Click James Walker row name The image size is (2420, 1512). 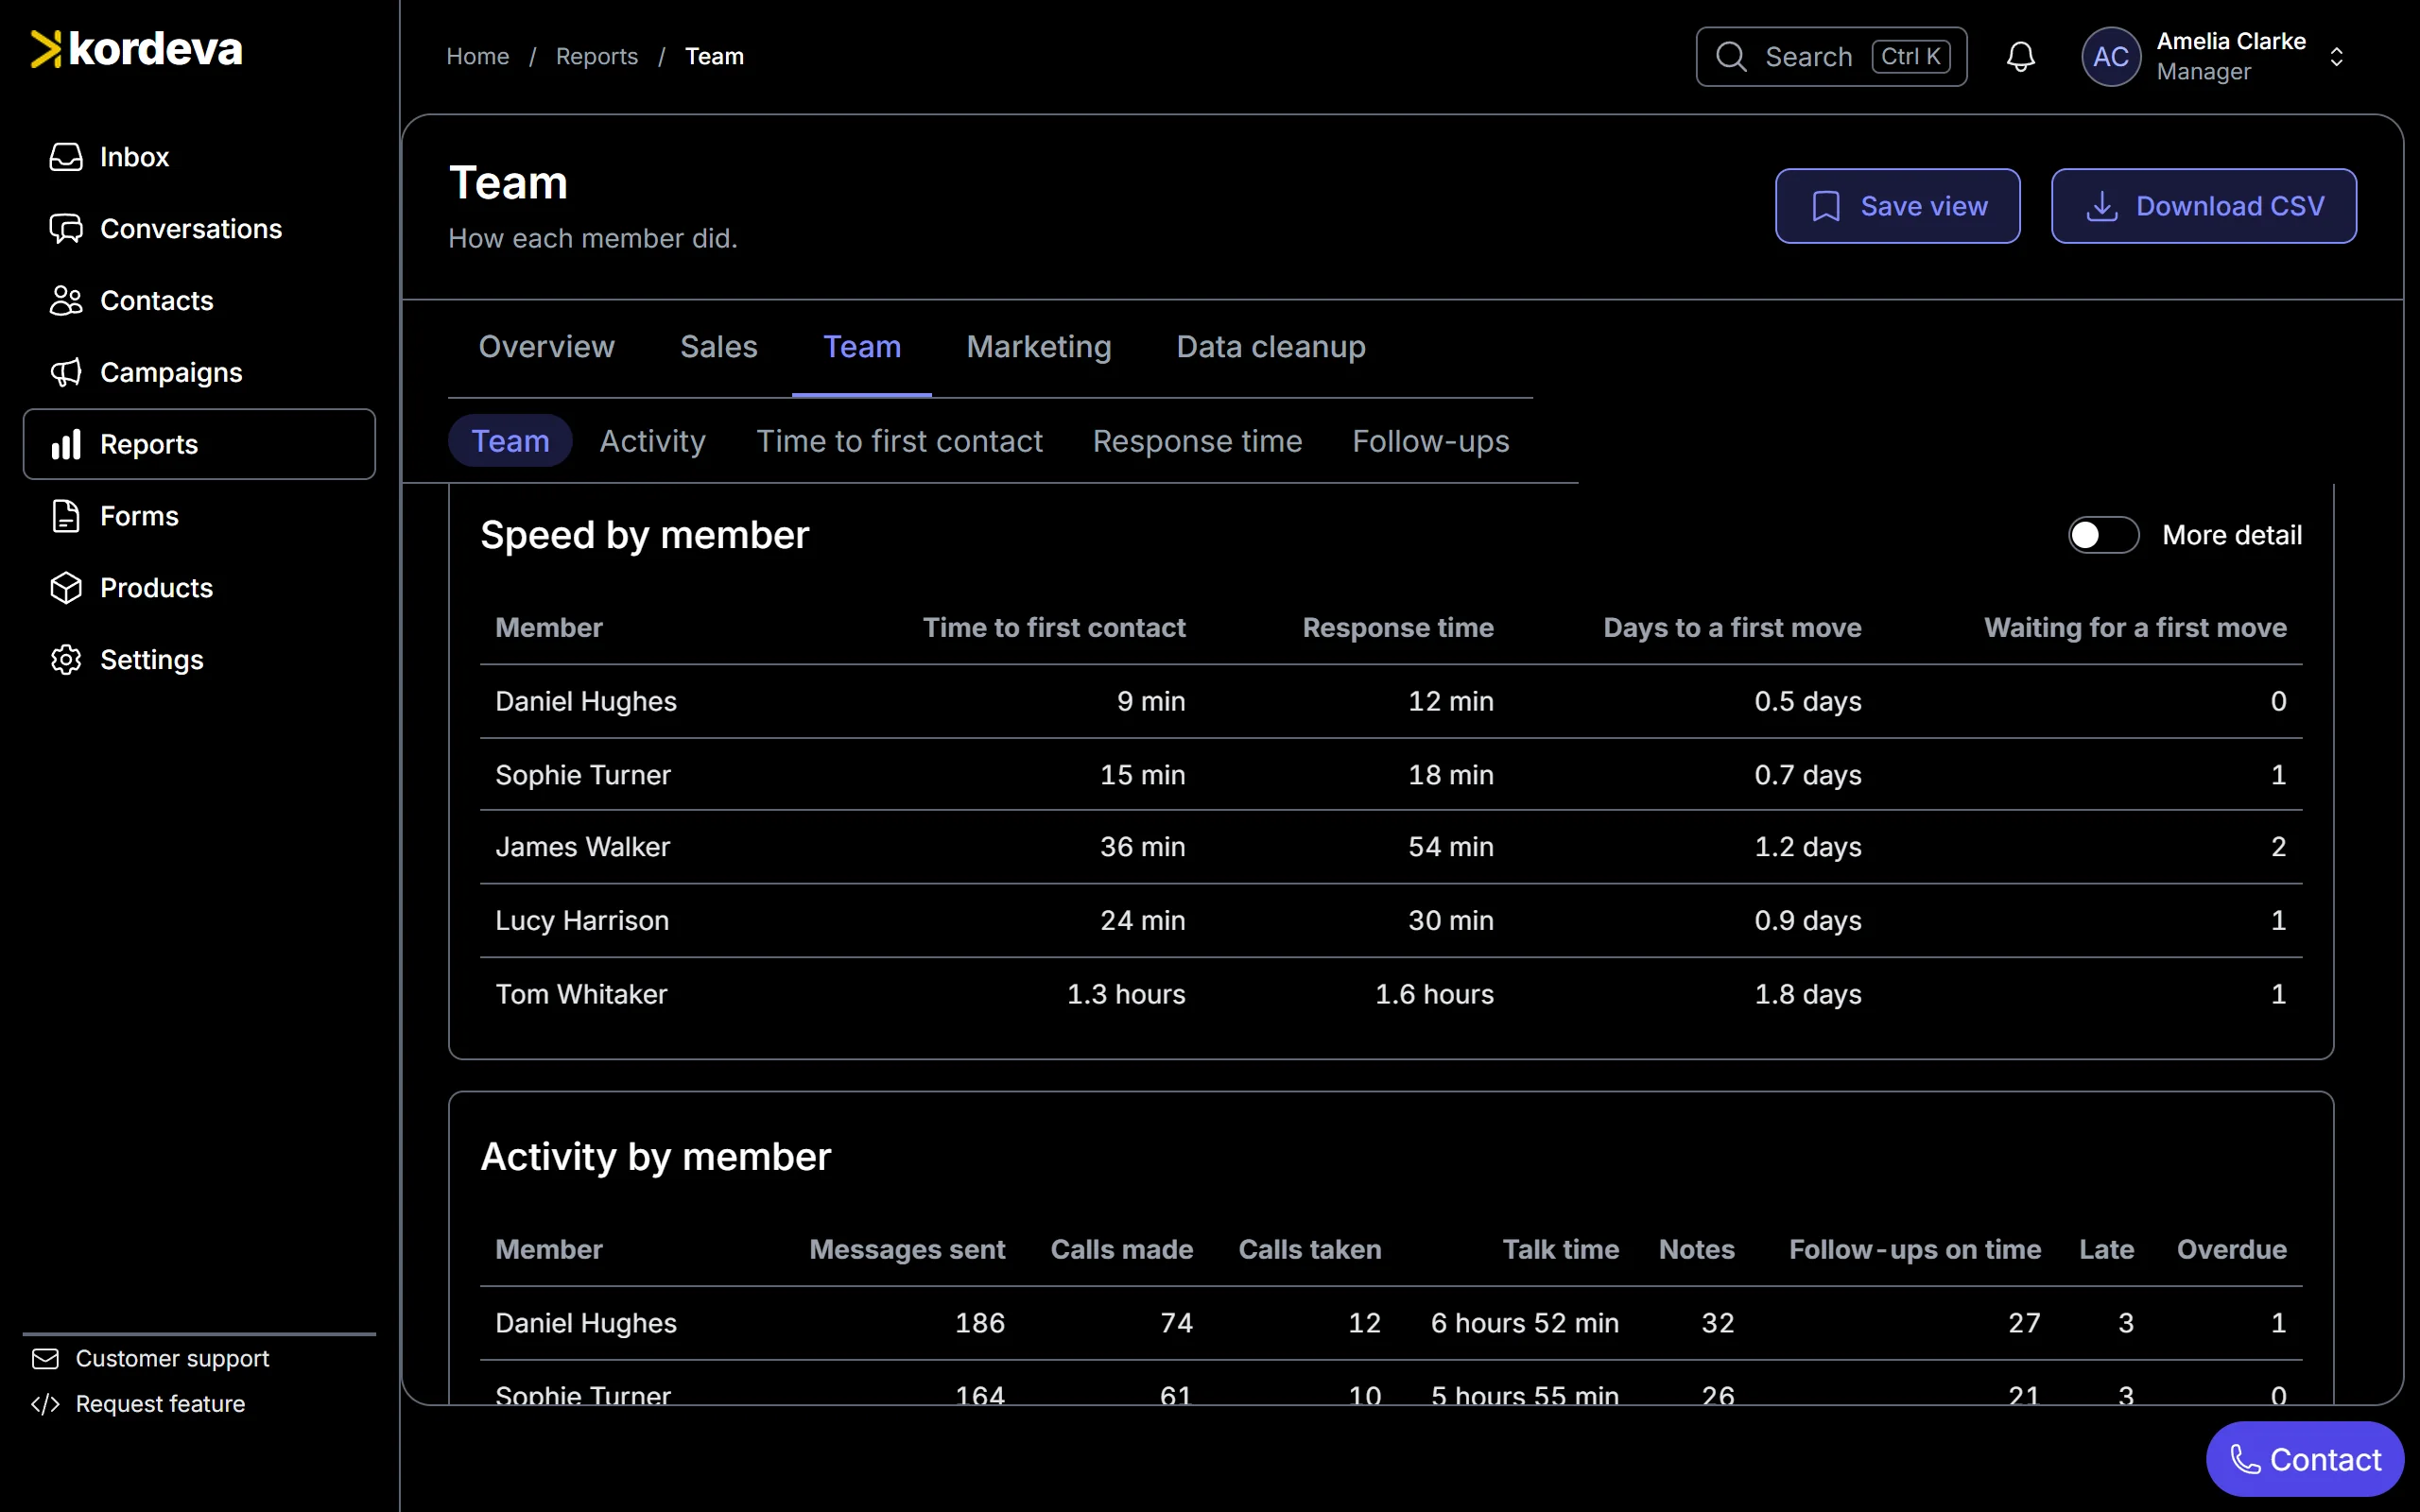pyautogui.click(x=583, y=847)
